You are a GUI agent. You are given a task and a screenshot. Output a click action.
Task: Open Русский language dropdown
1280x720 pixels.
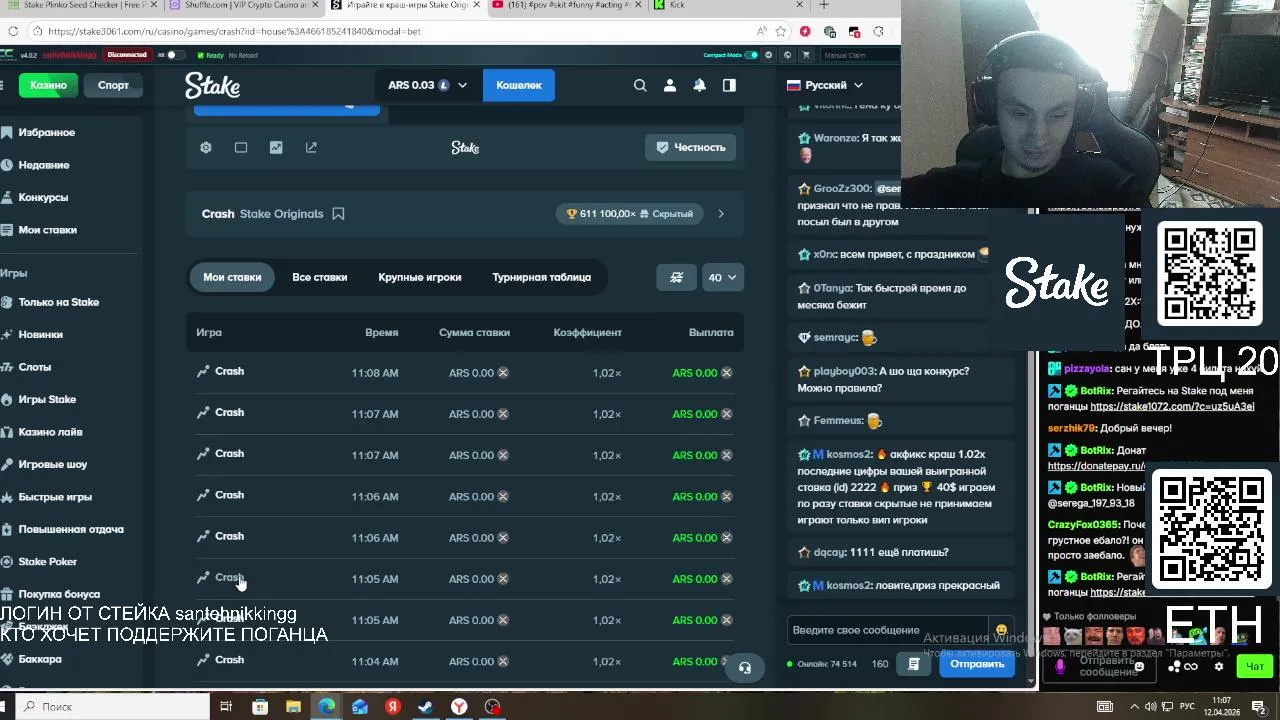point(825,85)
